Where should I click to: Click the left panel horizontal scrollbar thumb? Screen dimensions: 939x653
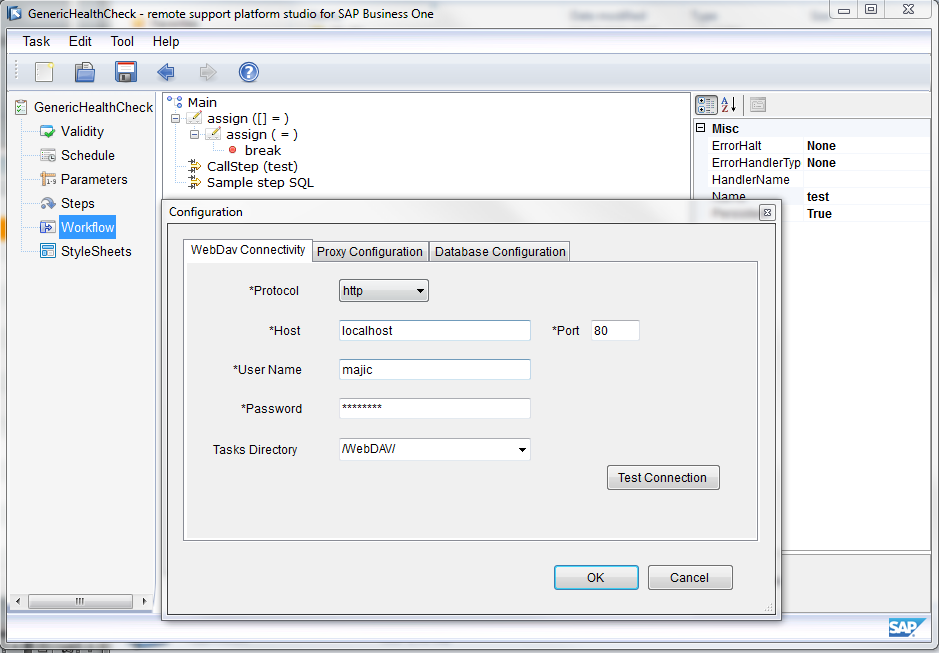click(x=80, y=601)
